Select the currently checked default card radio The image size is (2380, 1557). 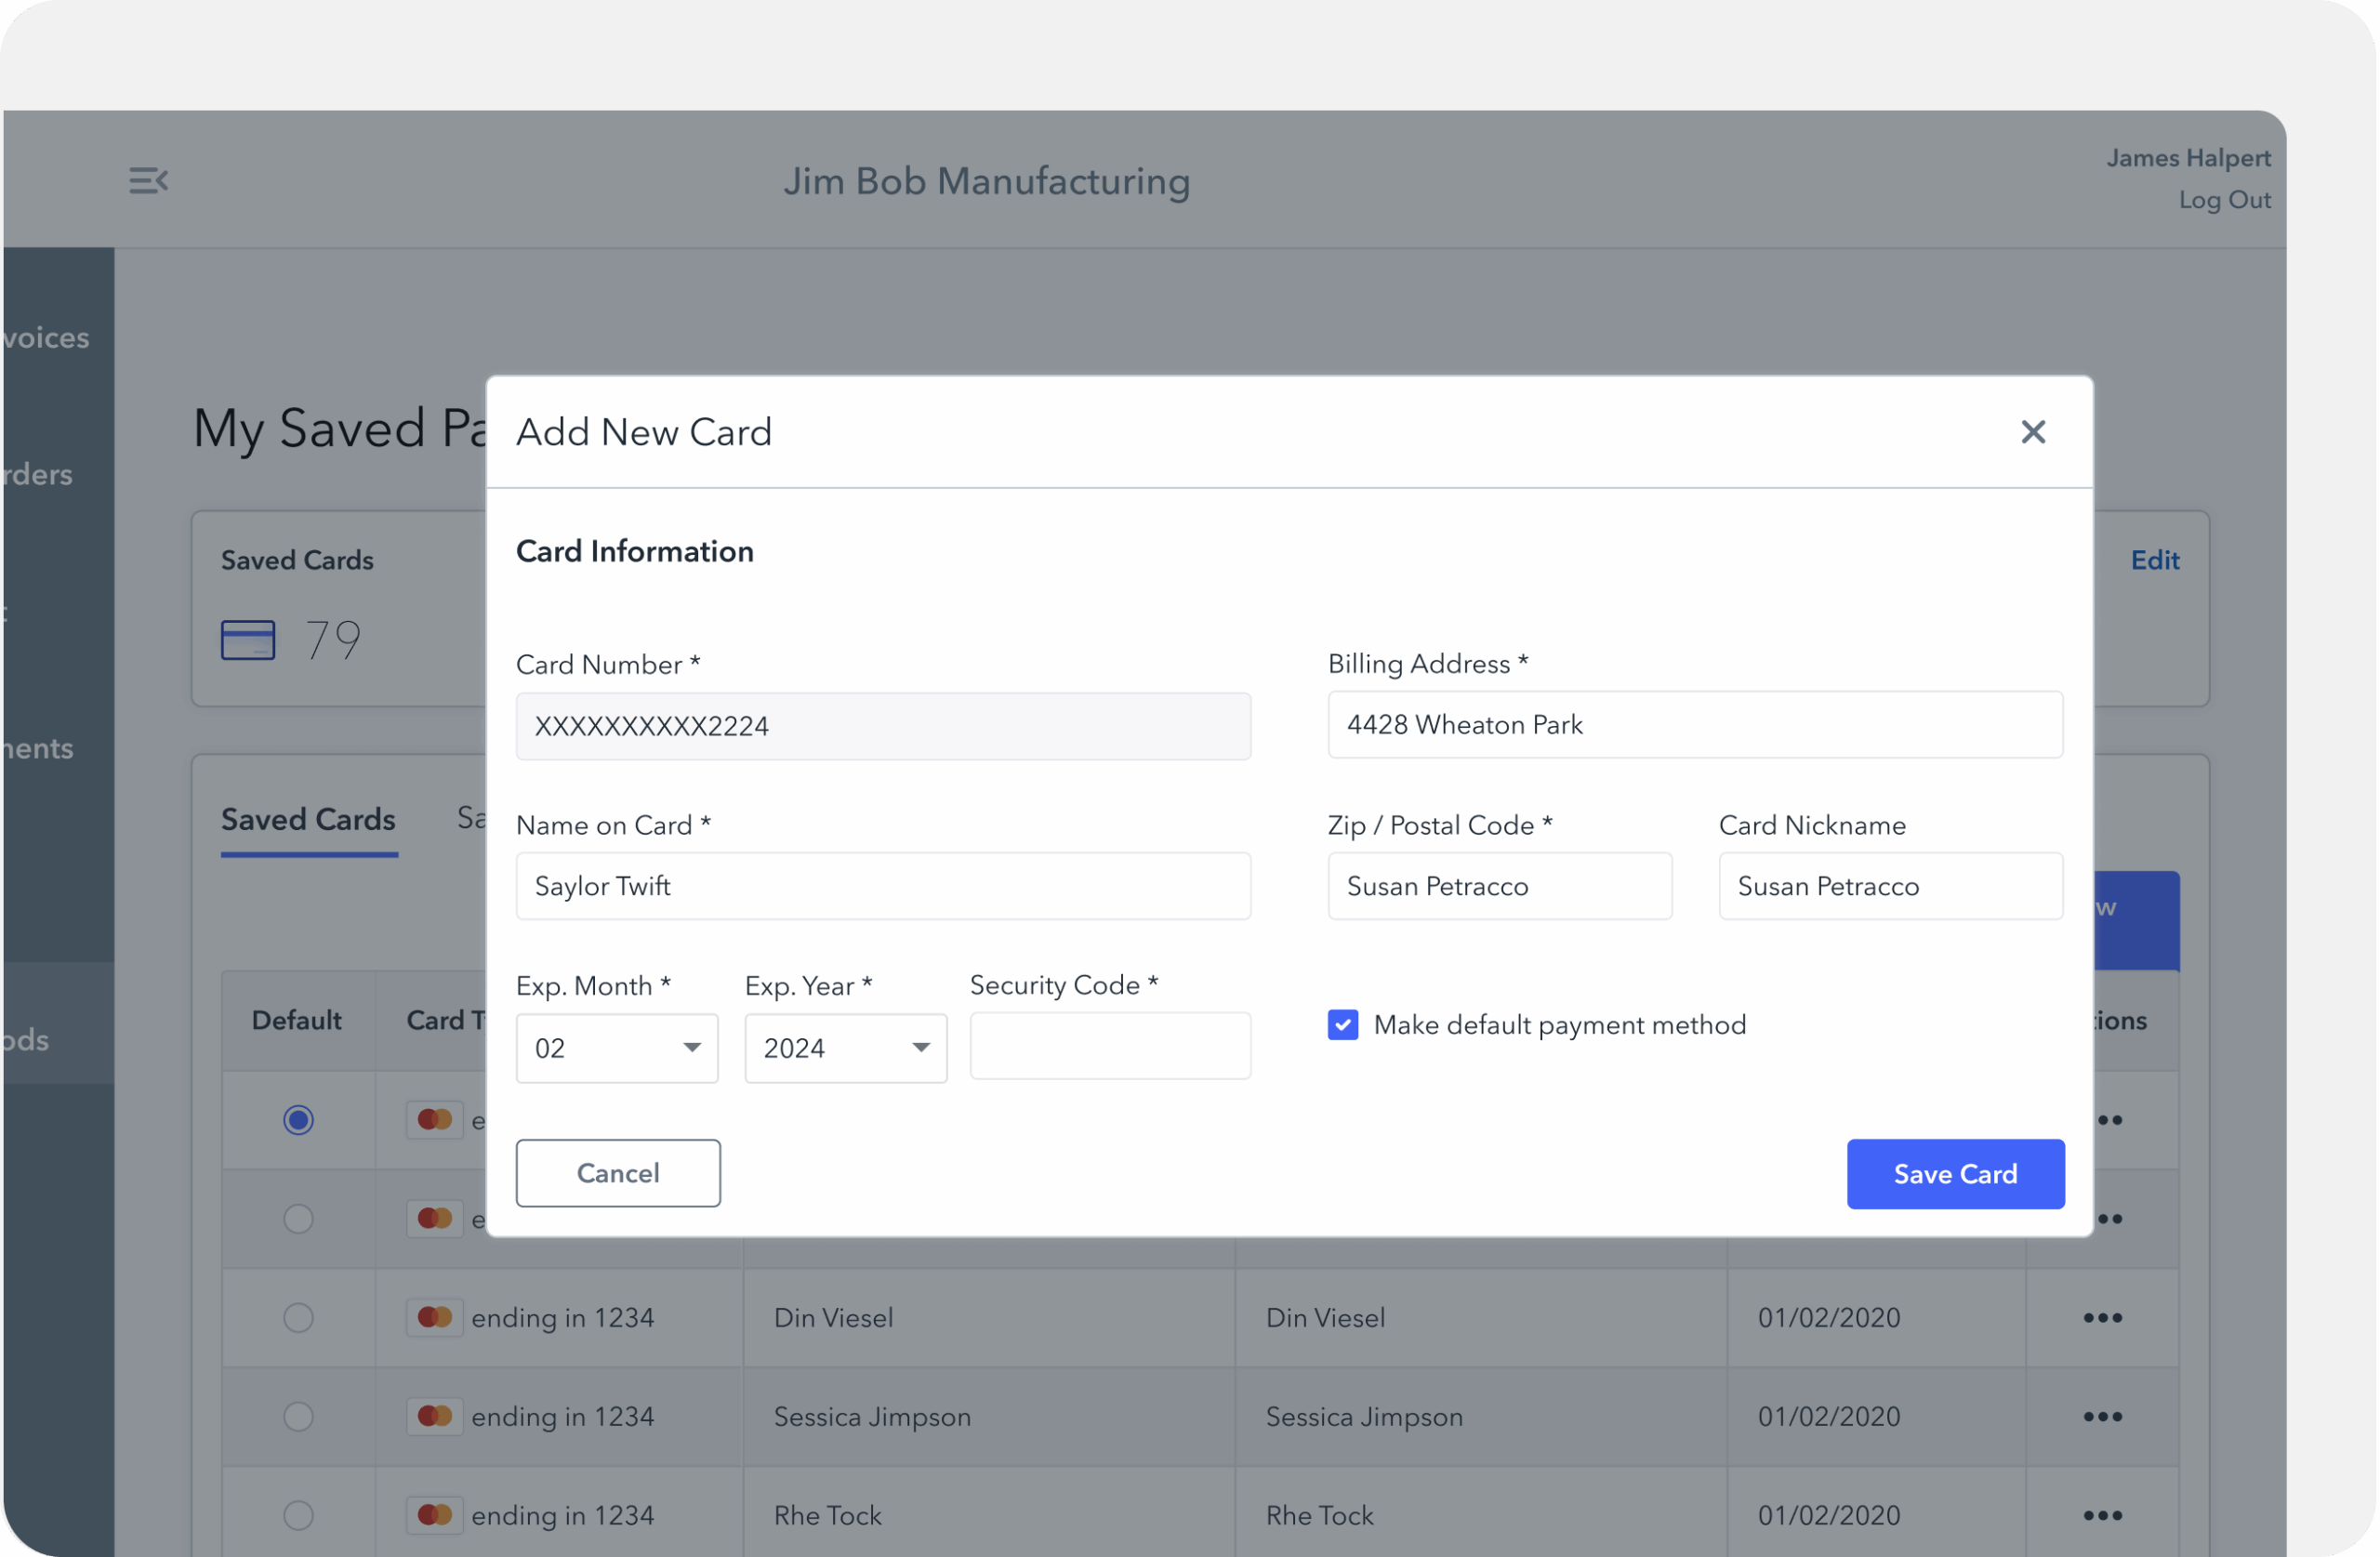[298, 1120]
